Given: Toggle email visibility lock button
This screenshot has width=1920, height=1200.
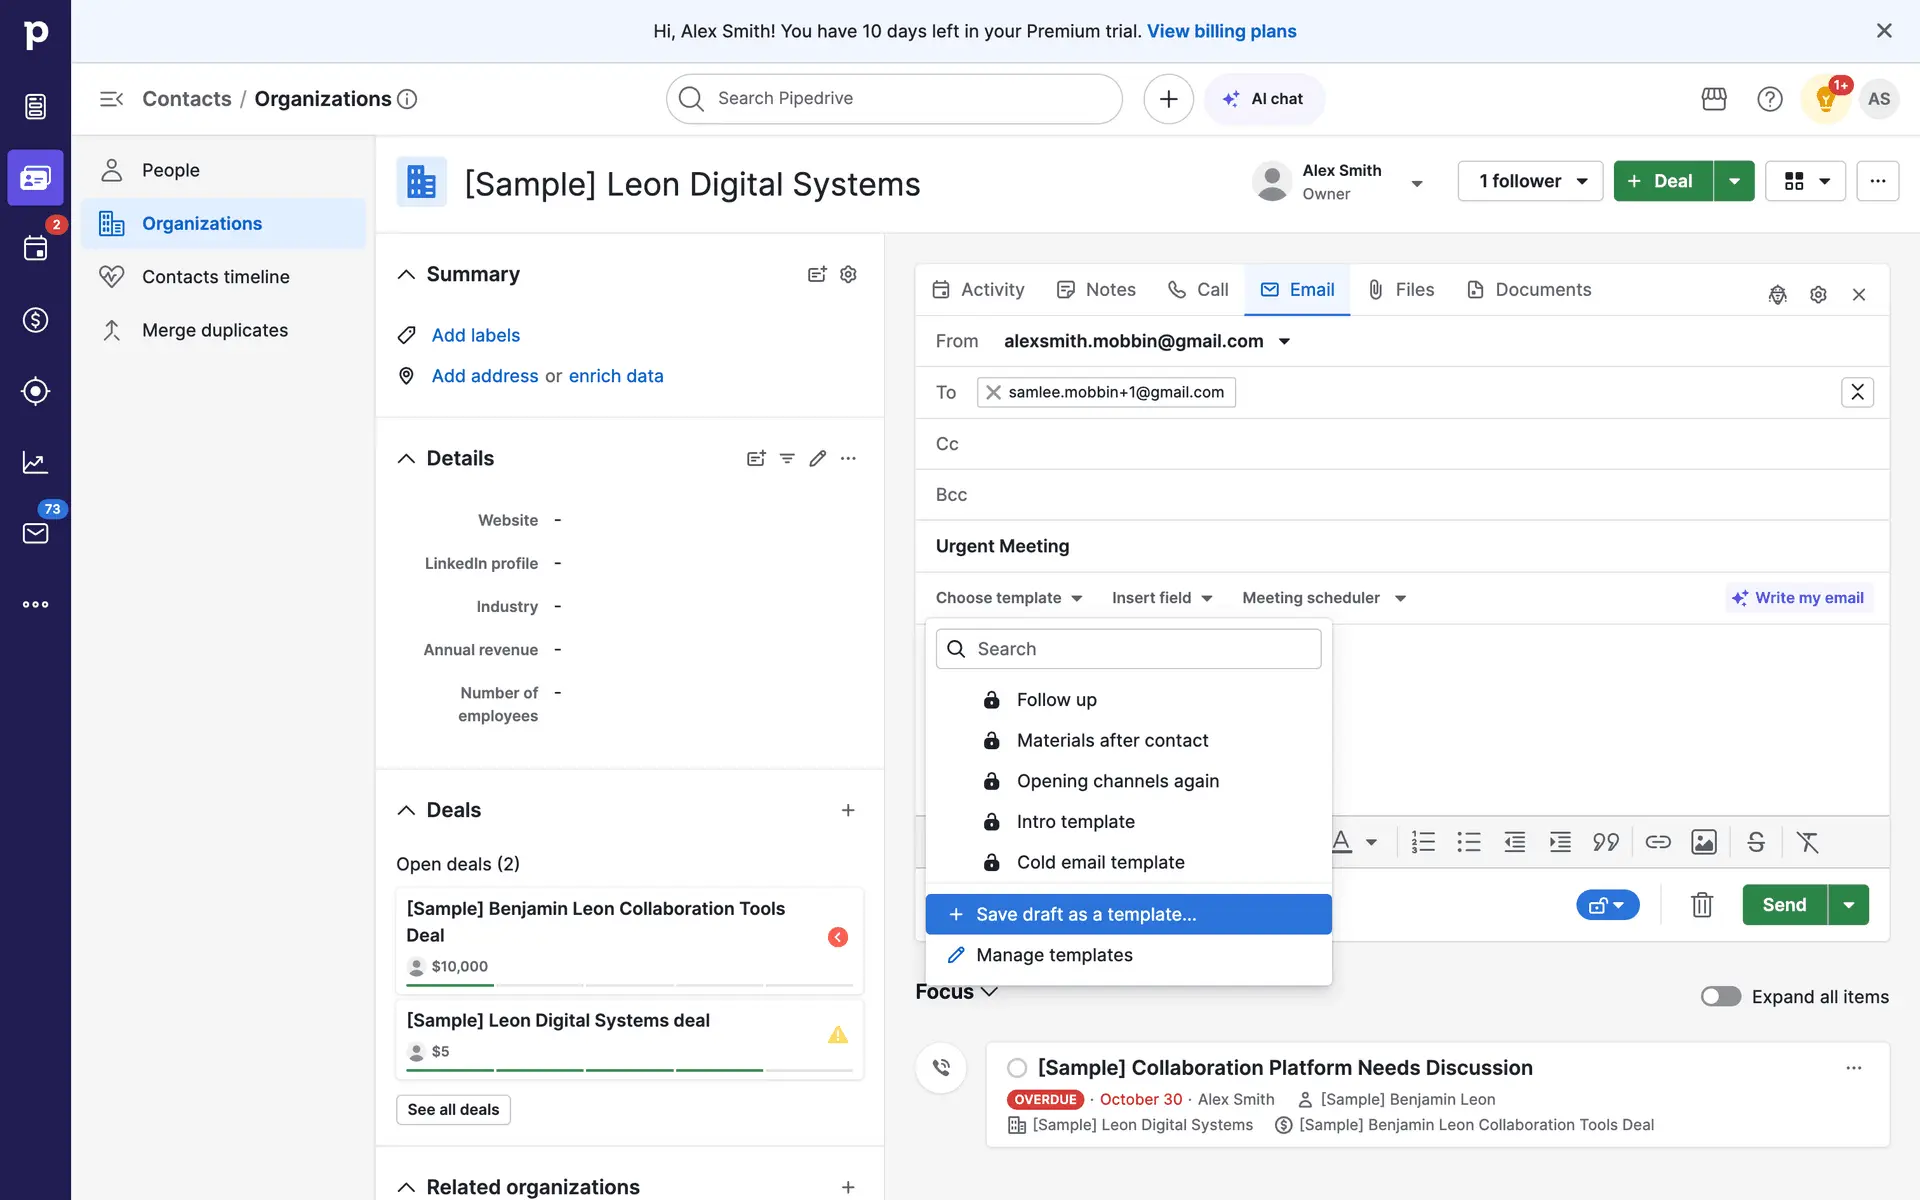Looking at the screenshot, I should (x=1607, y=905).
